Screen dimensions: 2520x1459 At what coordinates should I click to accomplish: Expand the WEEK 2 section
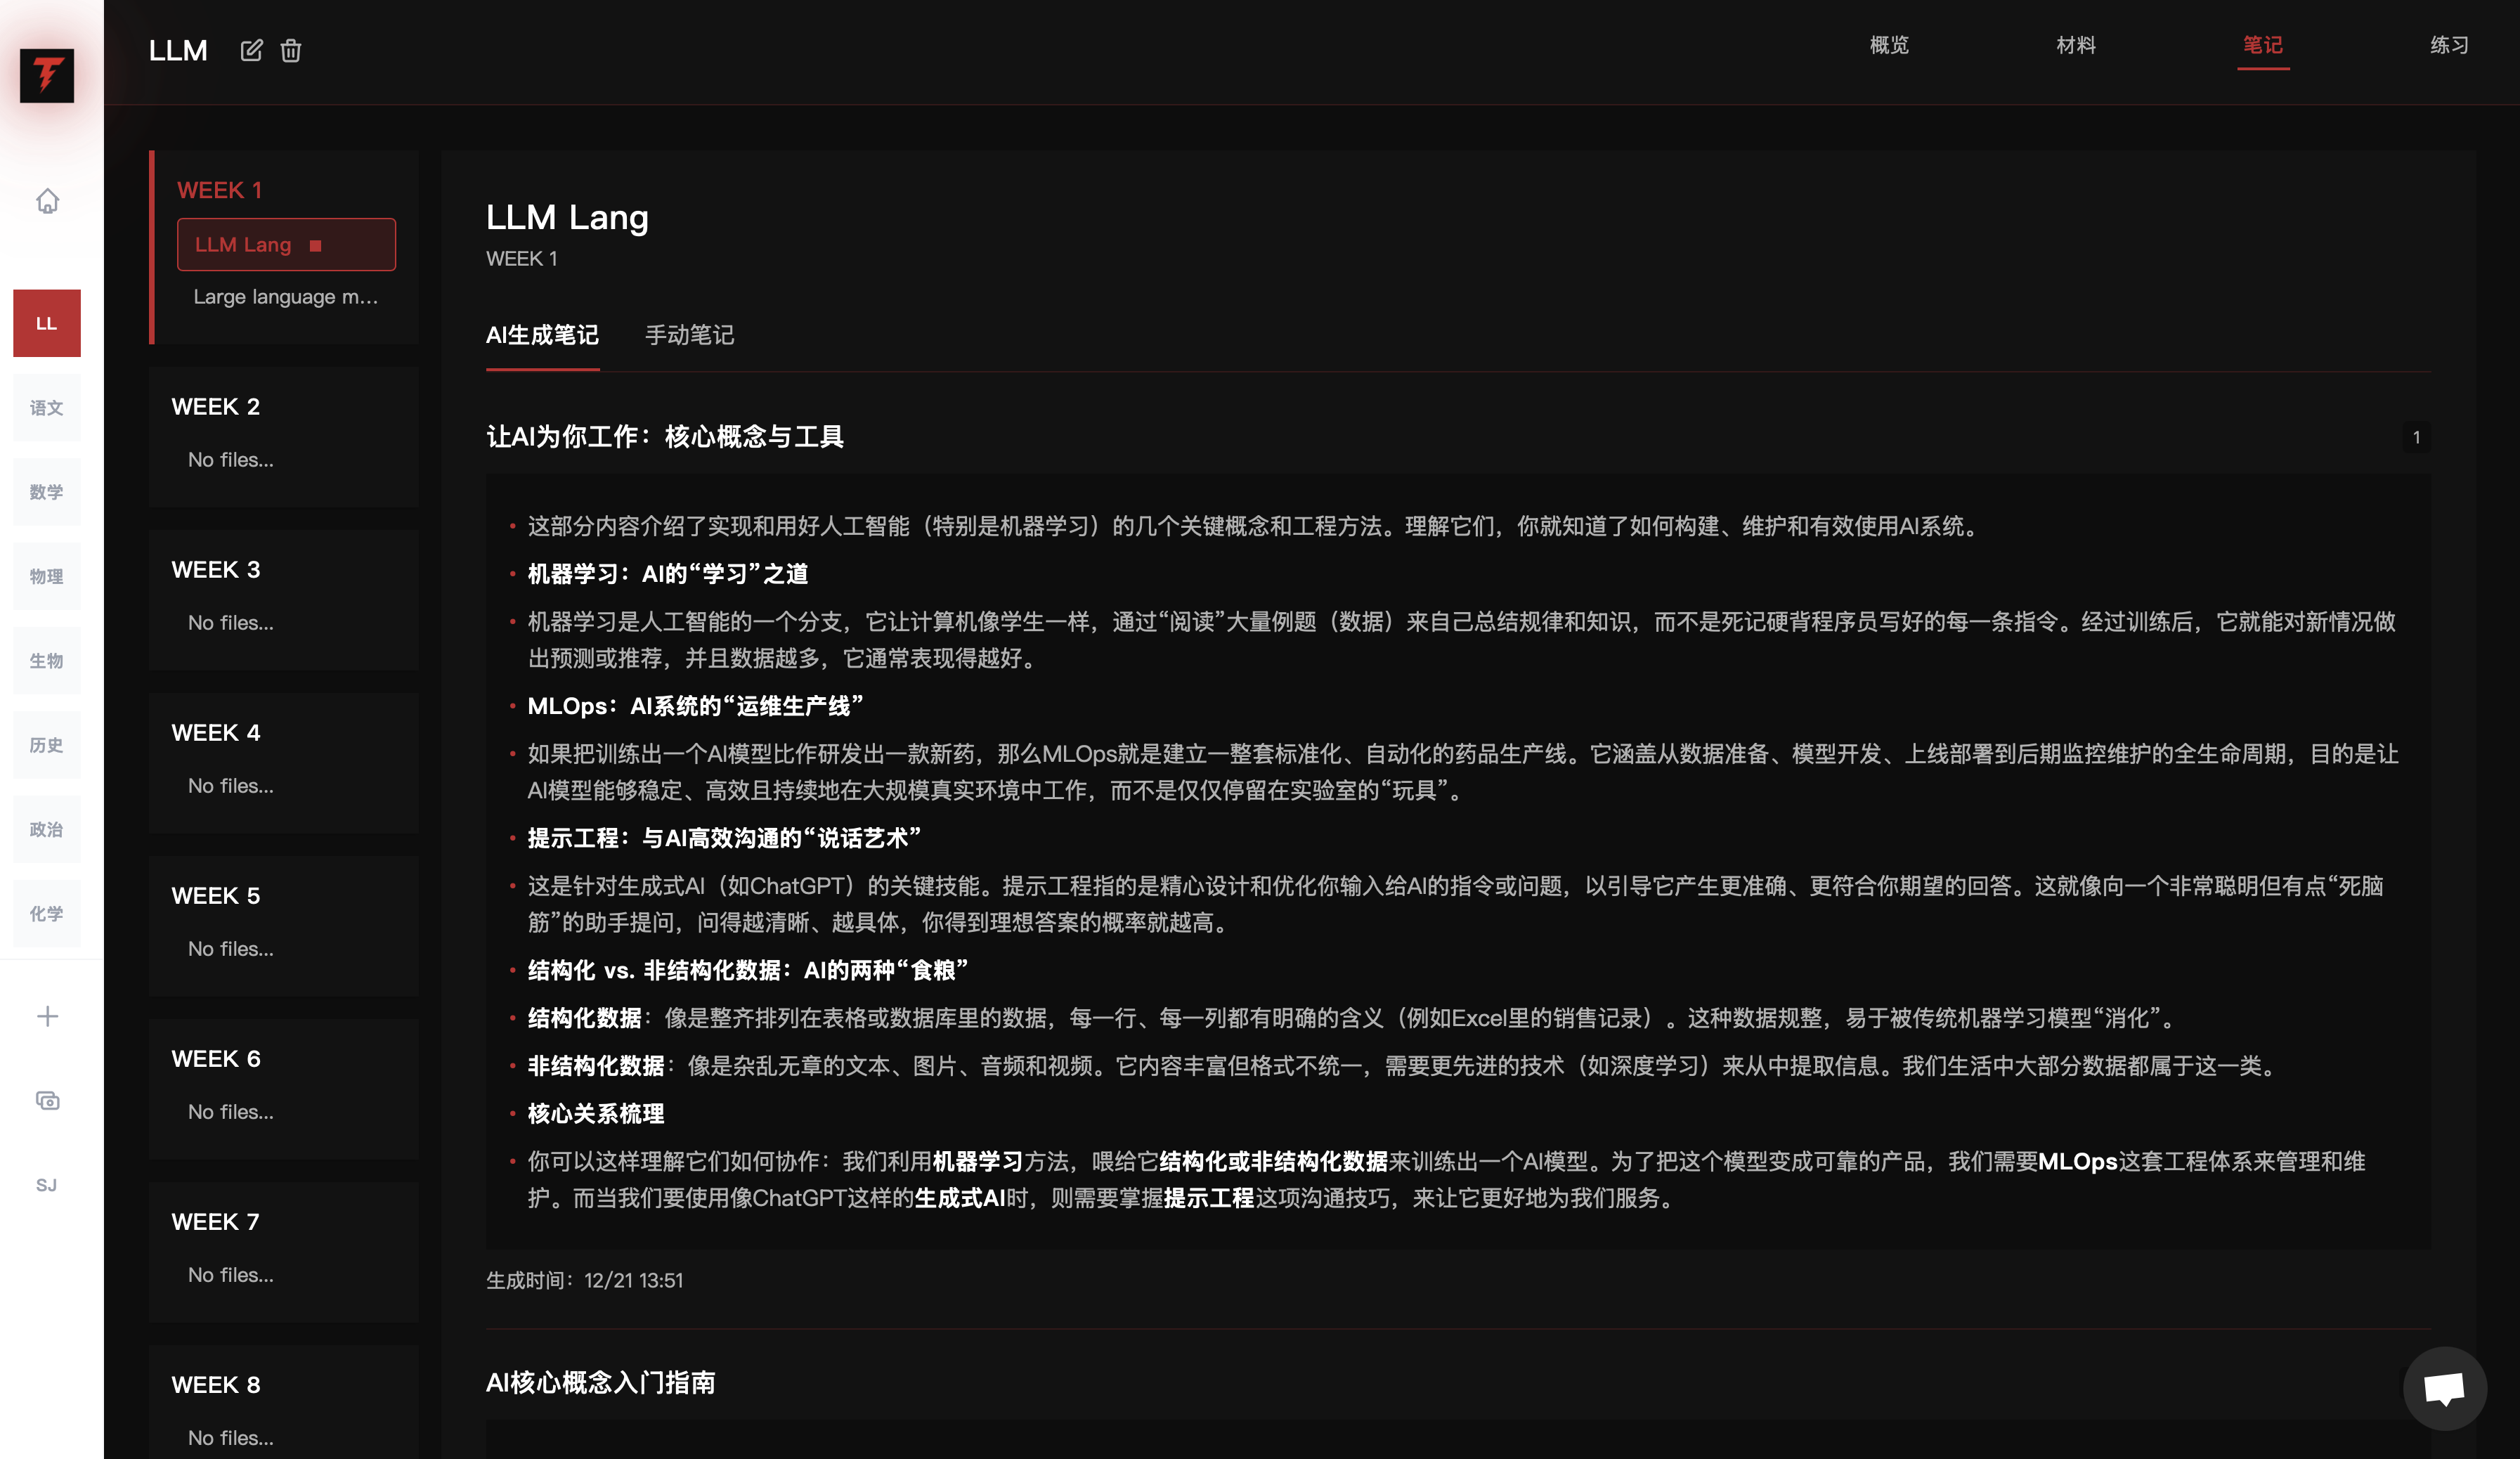[216, 407]
